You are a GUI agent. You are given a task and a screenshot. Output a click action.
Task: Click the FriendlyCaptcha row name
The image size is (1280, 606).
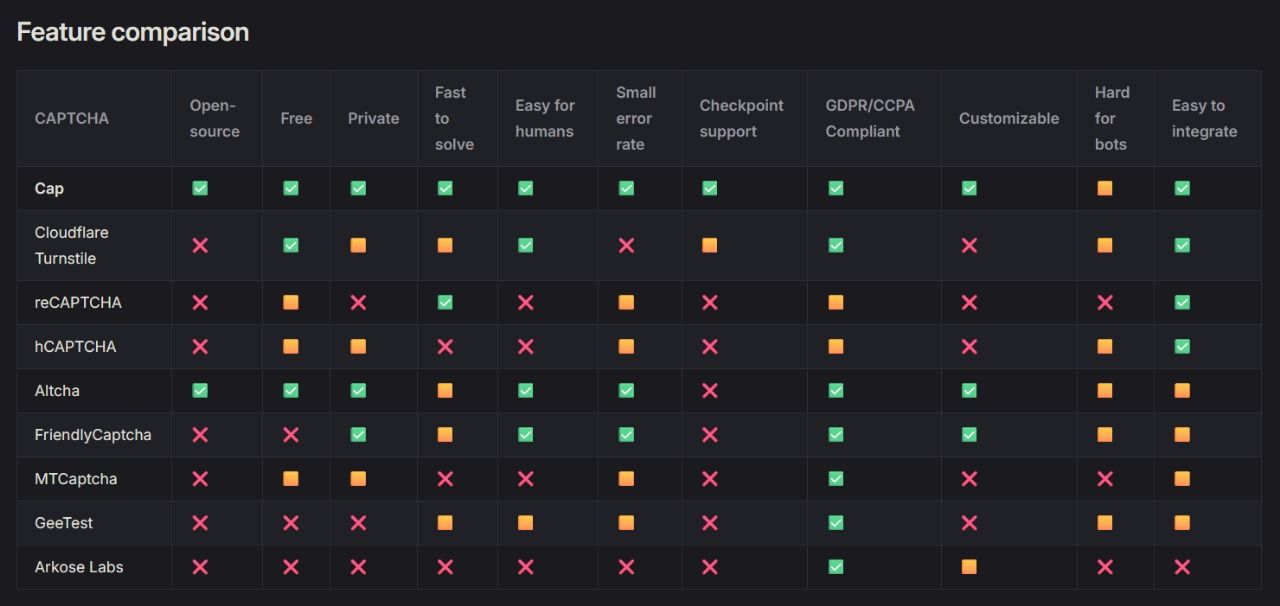tap(93, 434)
